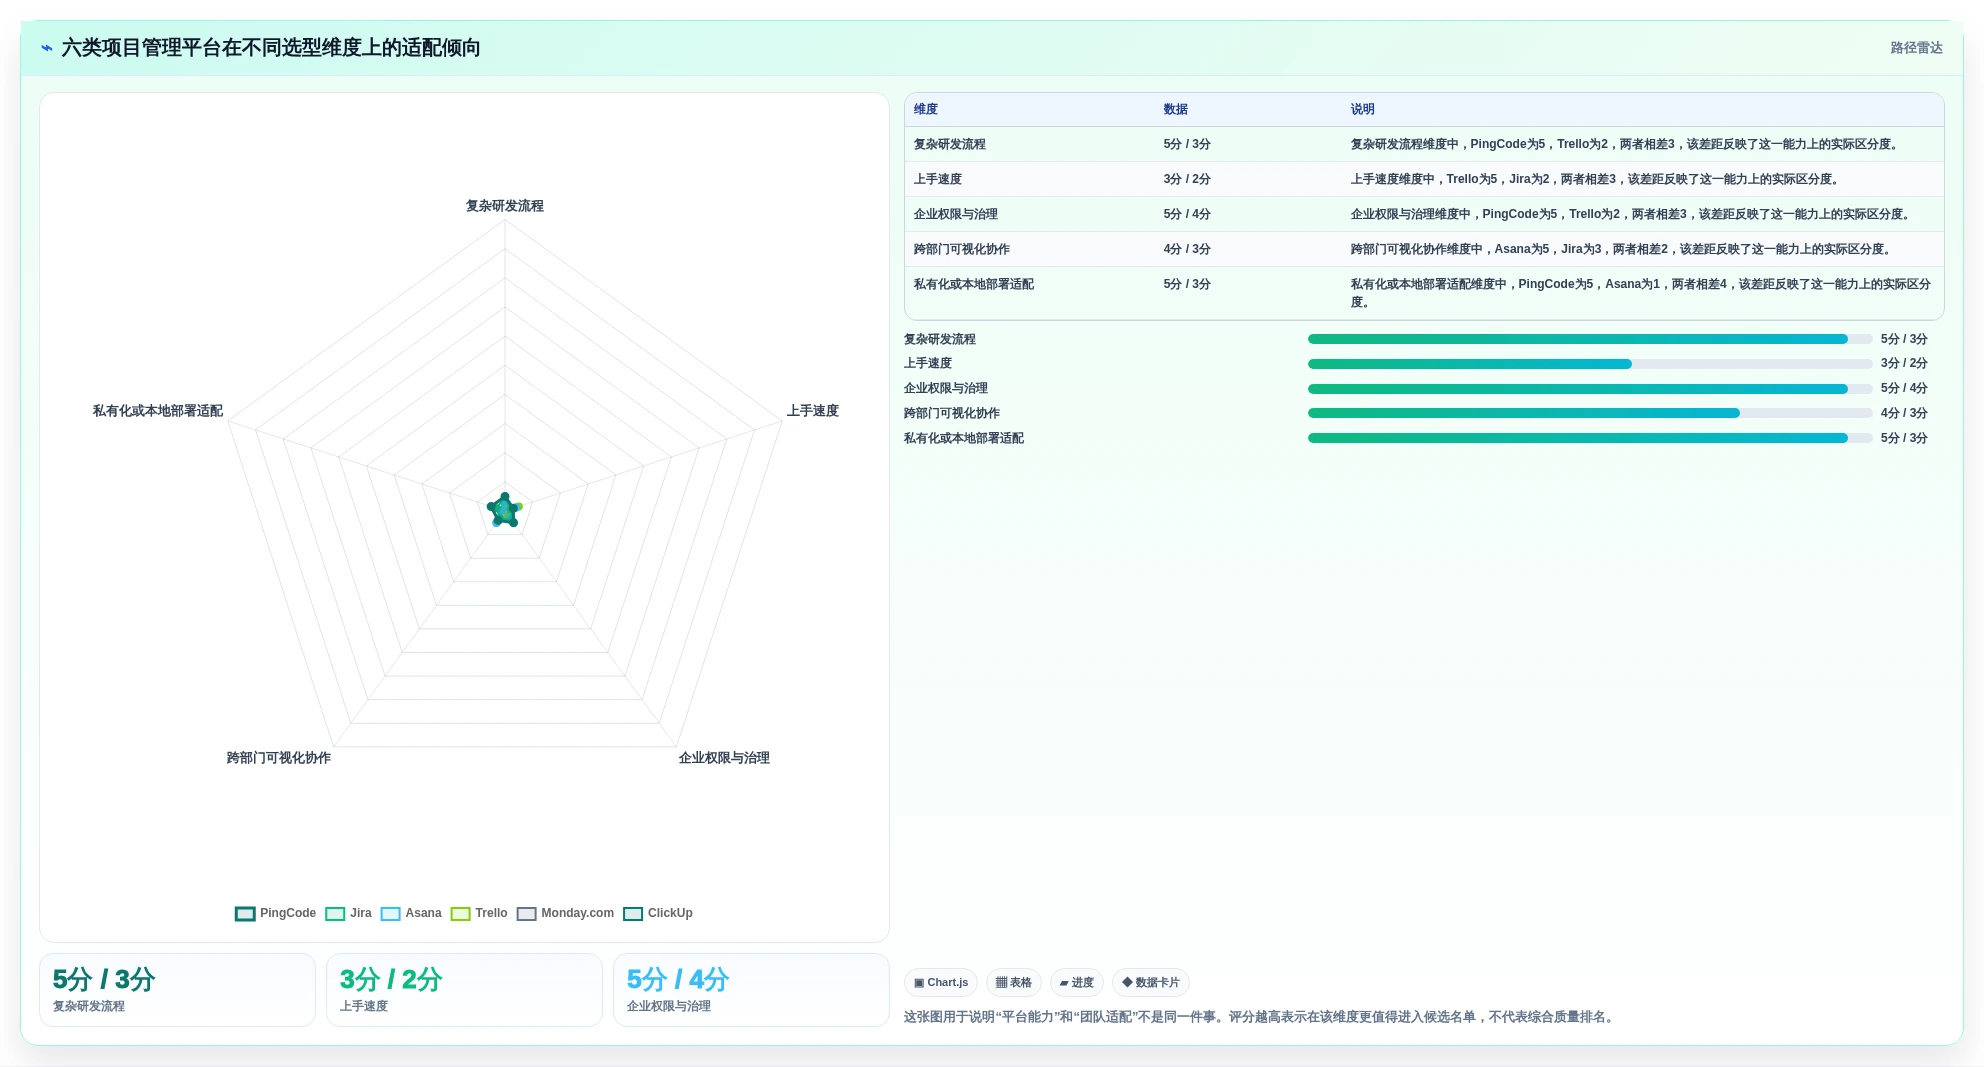Click the radar data polygon at center

click(504, 510)
